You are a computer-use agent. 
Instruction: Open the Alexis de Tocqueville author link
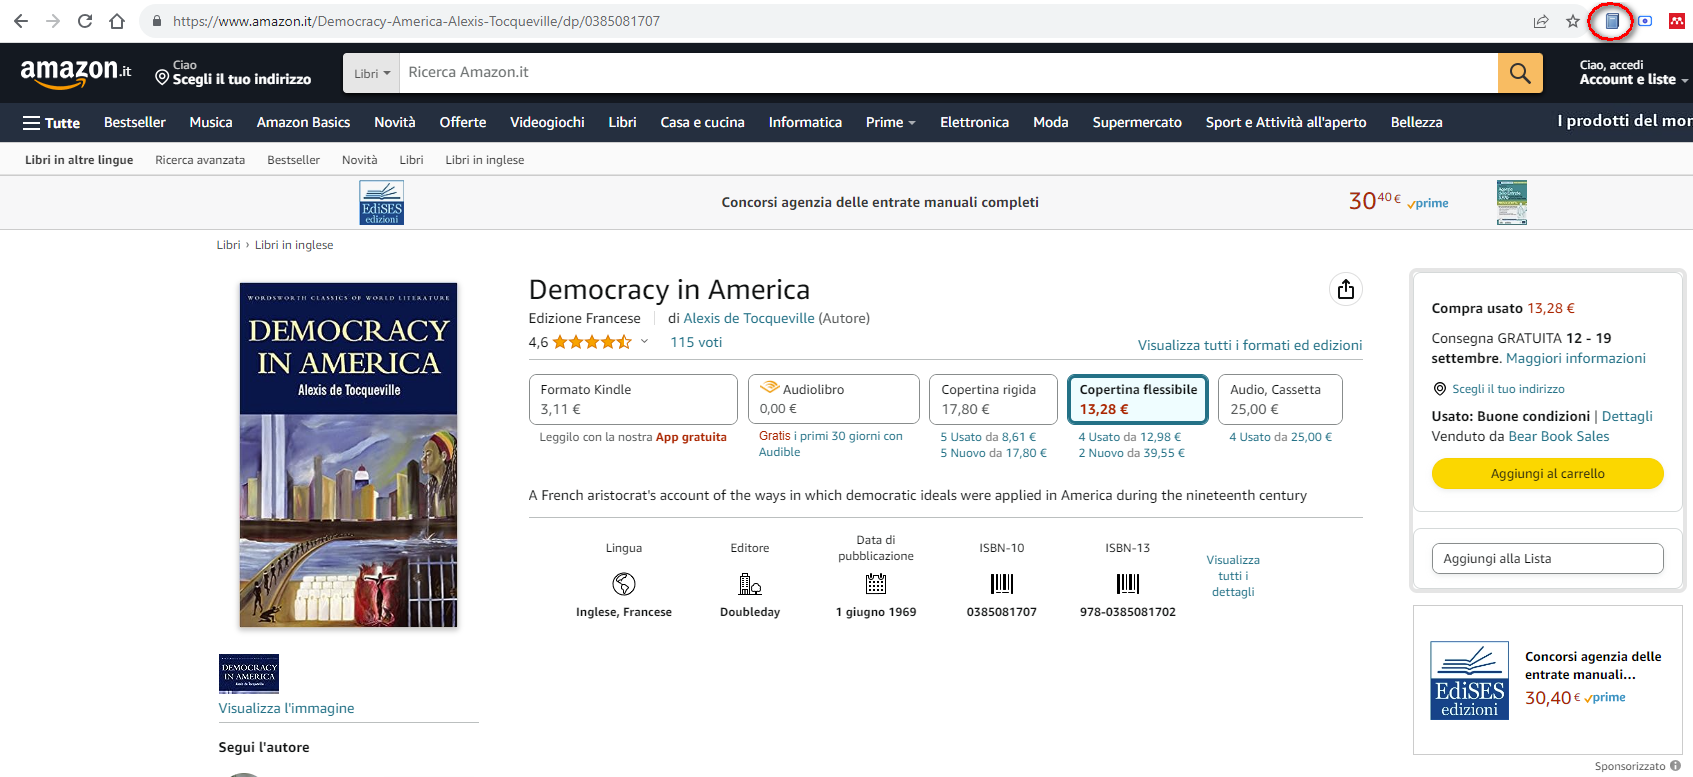tap(748, 318)
